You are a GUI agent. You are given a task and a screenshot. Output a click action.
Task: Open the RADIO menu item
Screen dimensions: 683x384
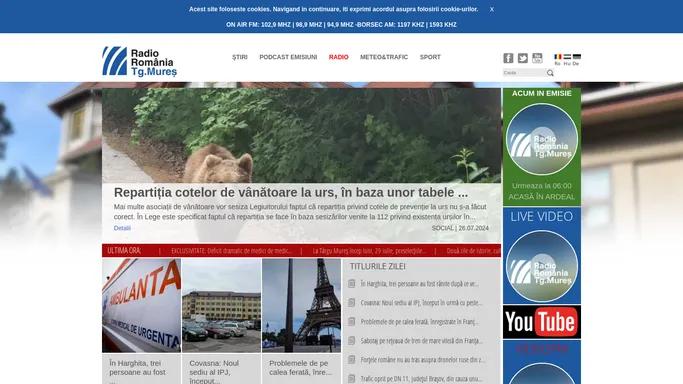[x=338, y=57]
